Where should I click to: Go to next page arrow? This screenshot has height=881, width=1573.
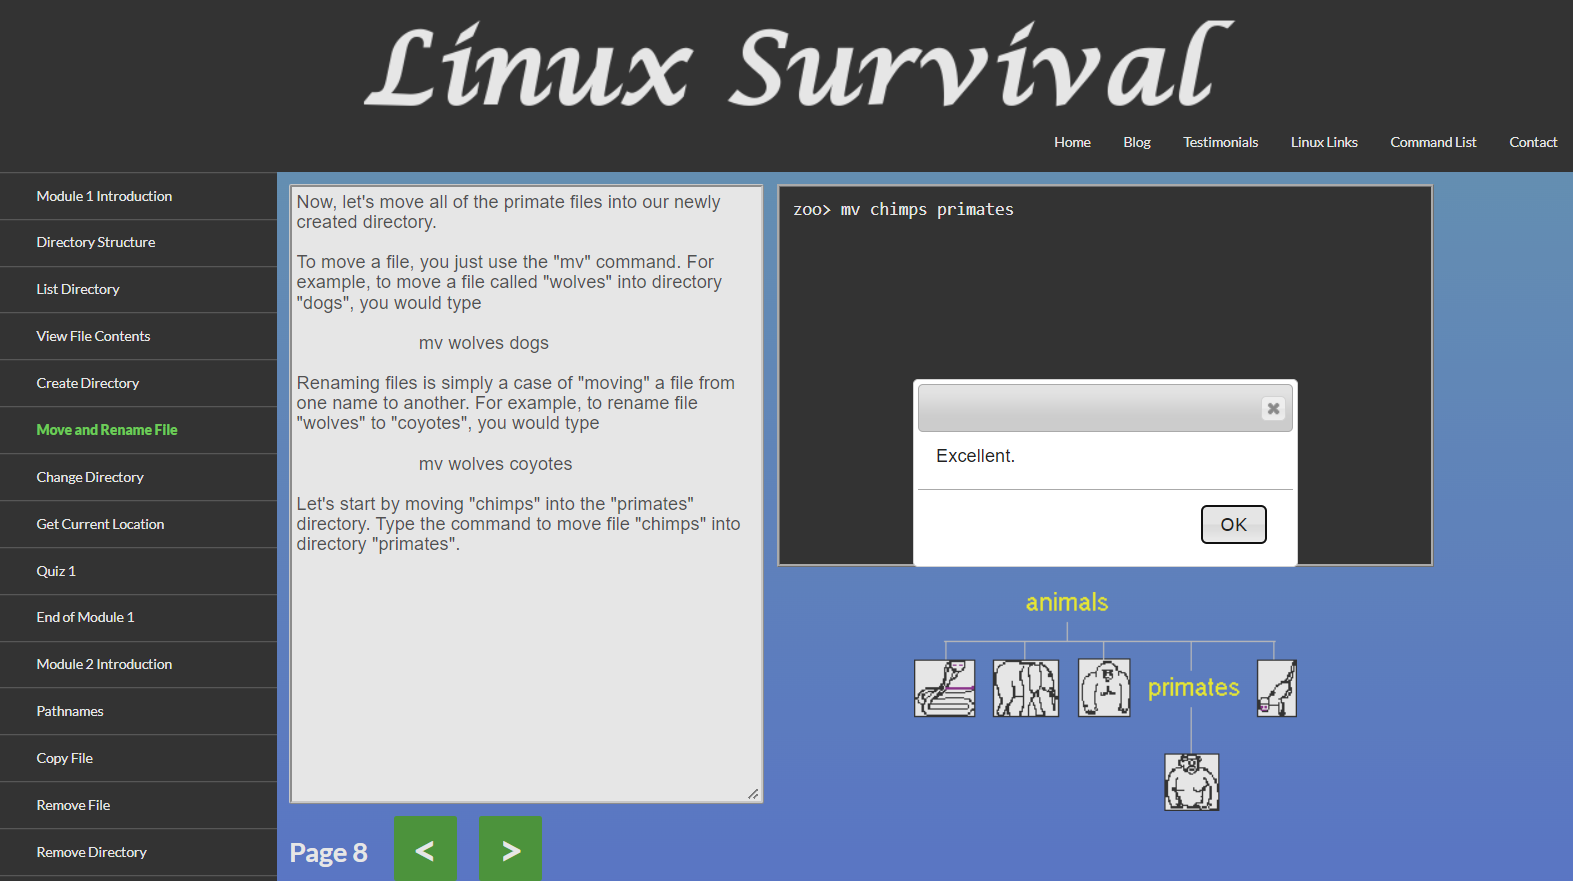click(510, 850)
